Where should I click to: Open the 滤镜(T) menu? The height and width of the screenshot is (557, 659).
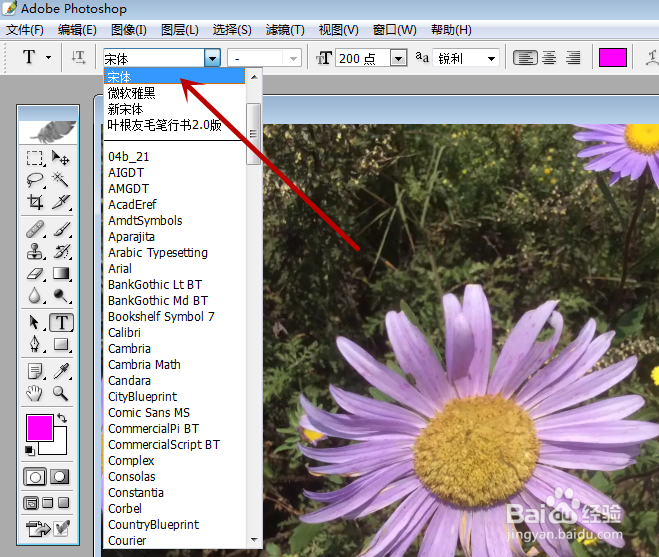click(x=285, y=30)
